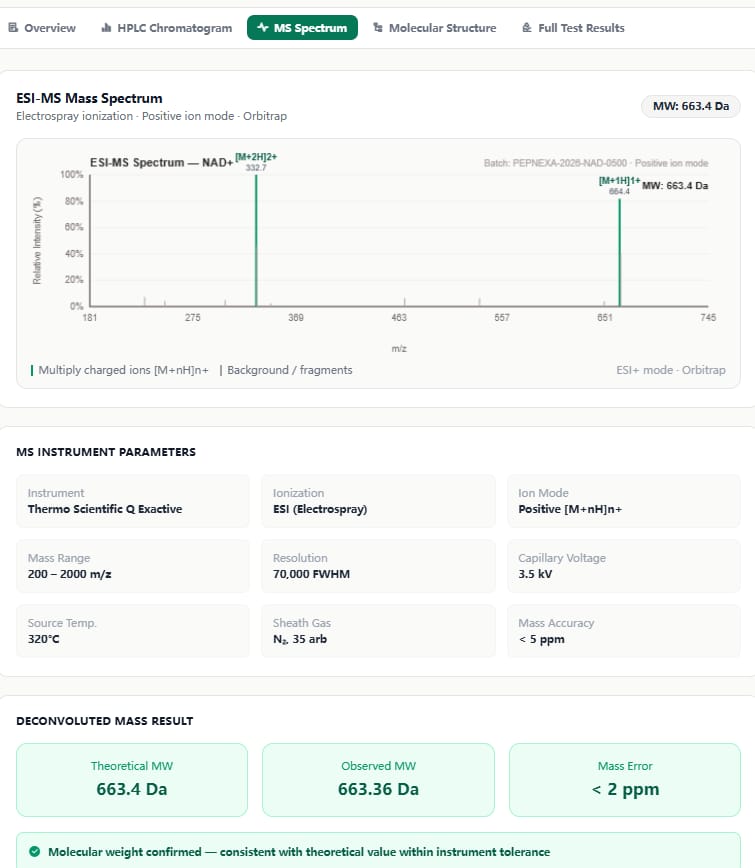Go to the Full Test Results tab
Image resolution: width=755 pixels, height=868 pixels.
pos(573,28)
